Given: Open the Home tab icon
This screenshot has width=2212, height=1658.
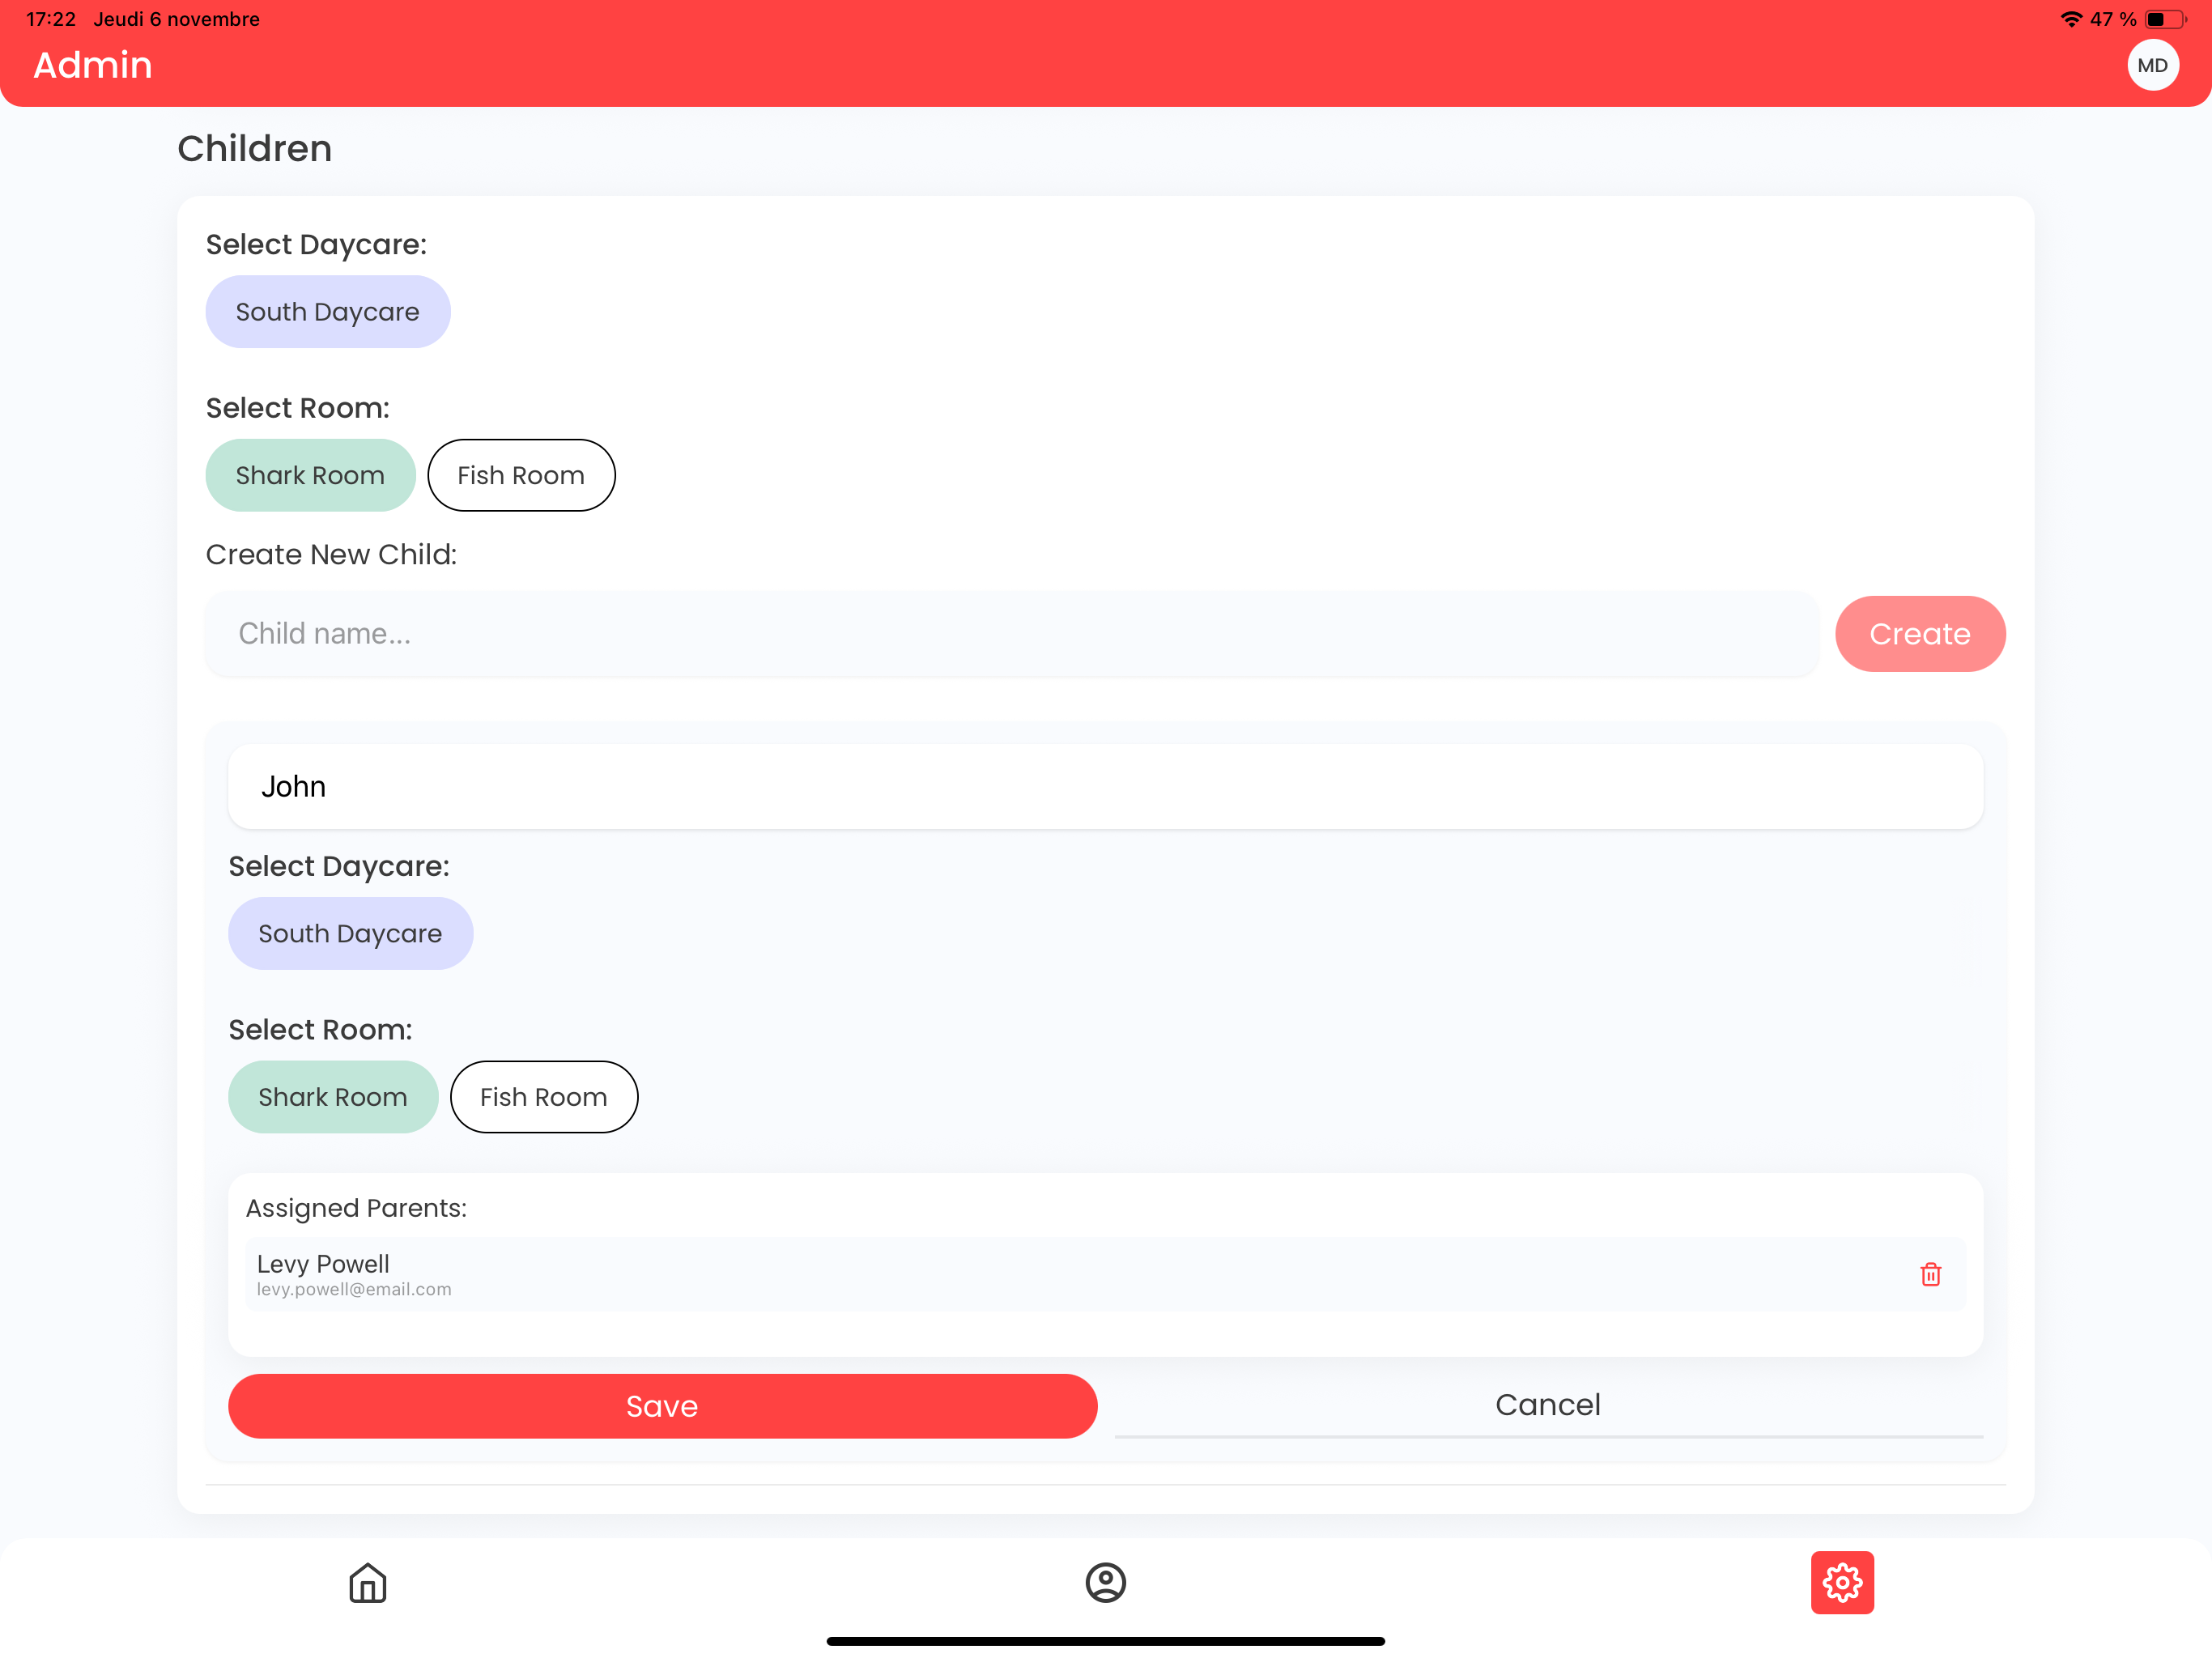Looking at the screenshot, I should coord(368,1582).
